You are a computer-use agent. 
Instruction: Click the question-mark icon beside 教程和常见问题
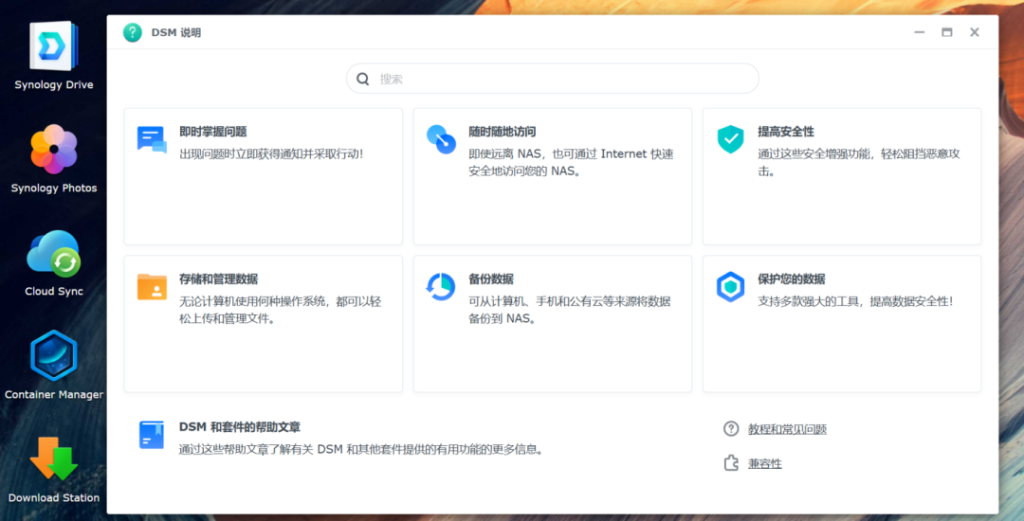coord(731,429)
